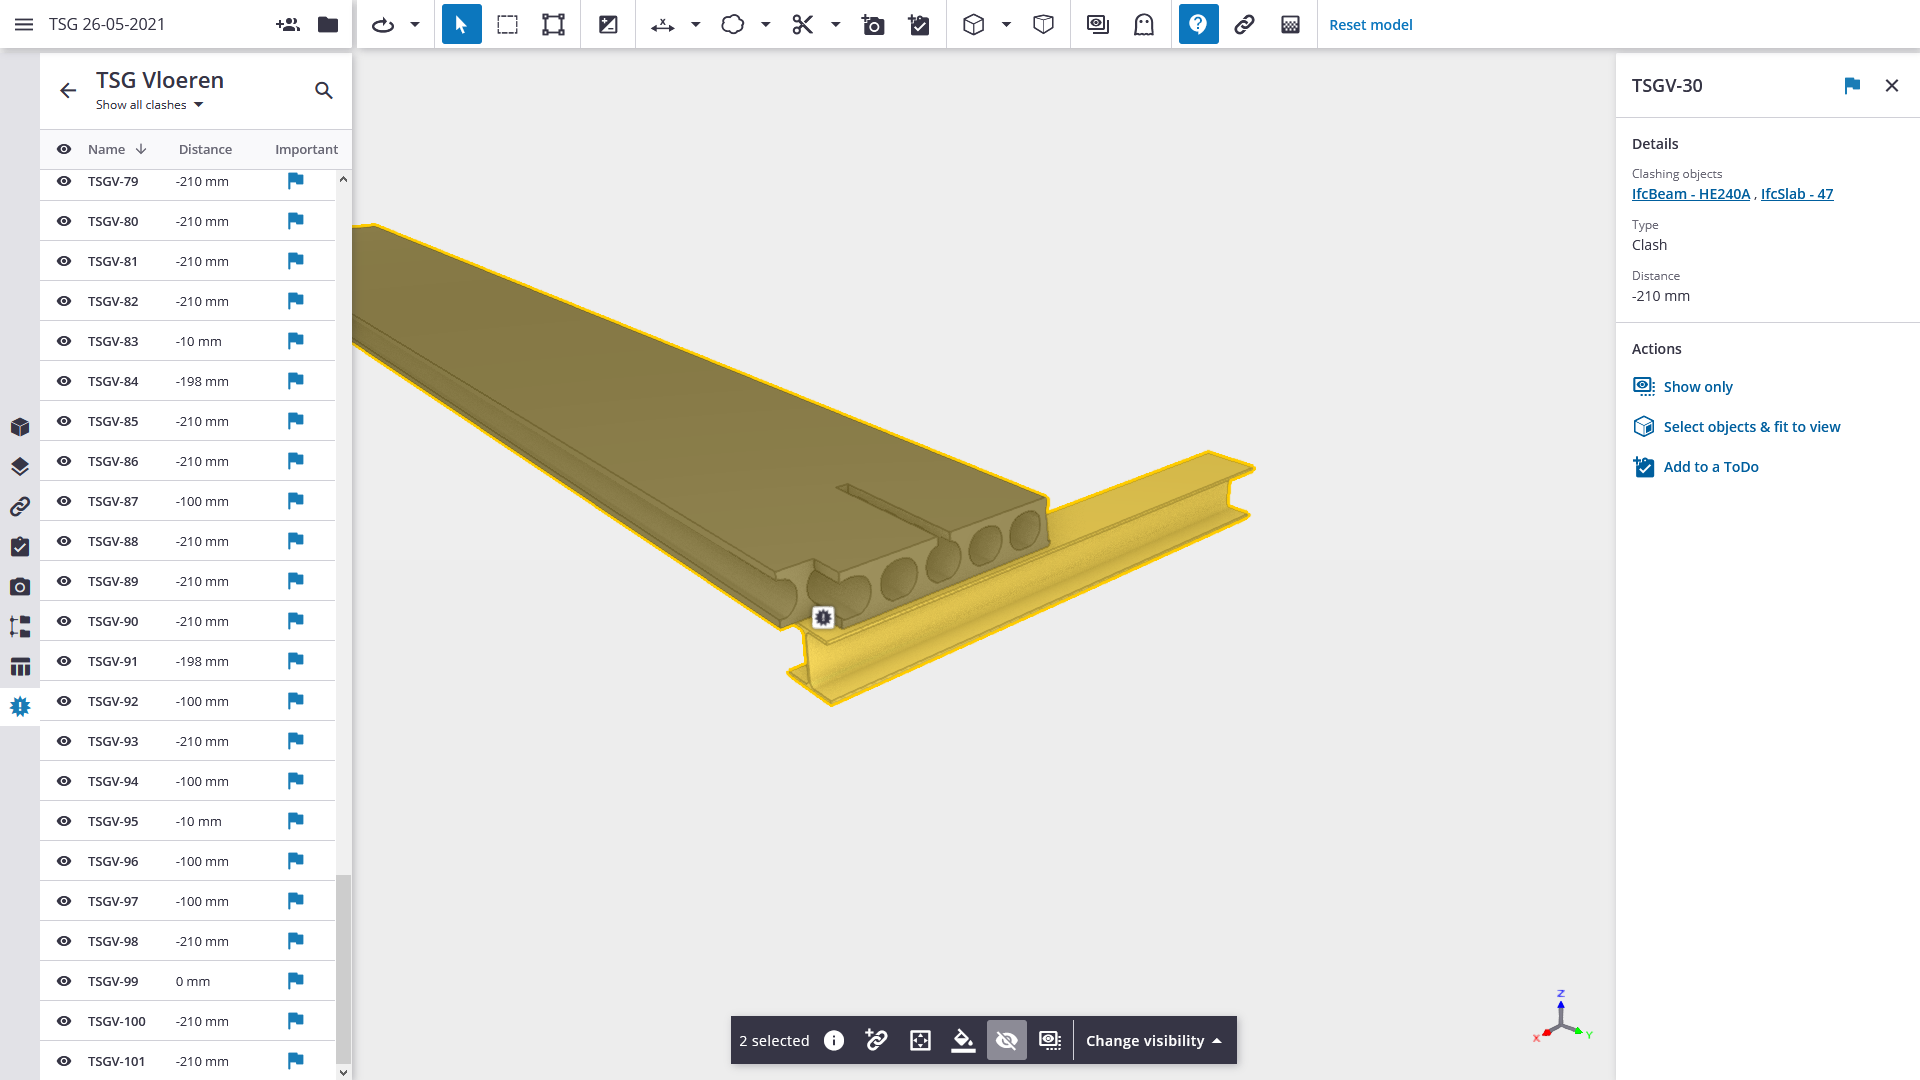The height and width of the screenshot is (1080, 1920).
Task: Open the measure tool
Action: click(661, 24)
